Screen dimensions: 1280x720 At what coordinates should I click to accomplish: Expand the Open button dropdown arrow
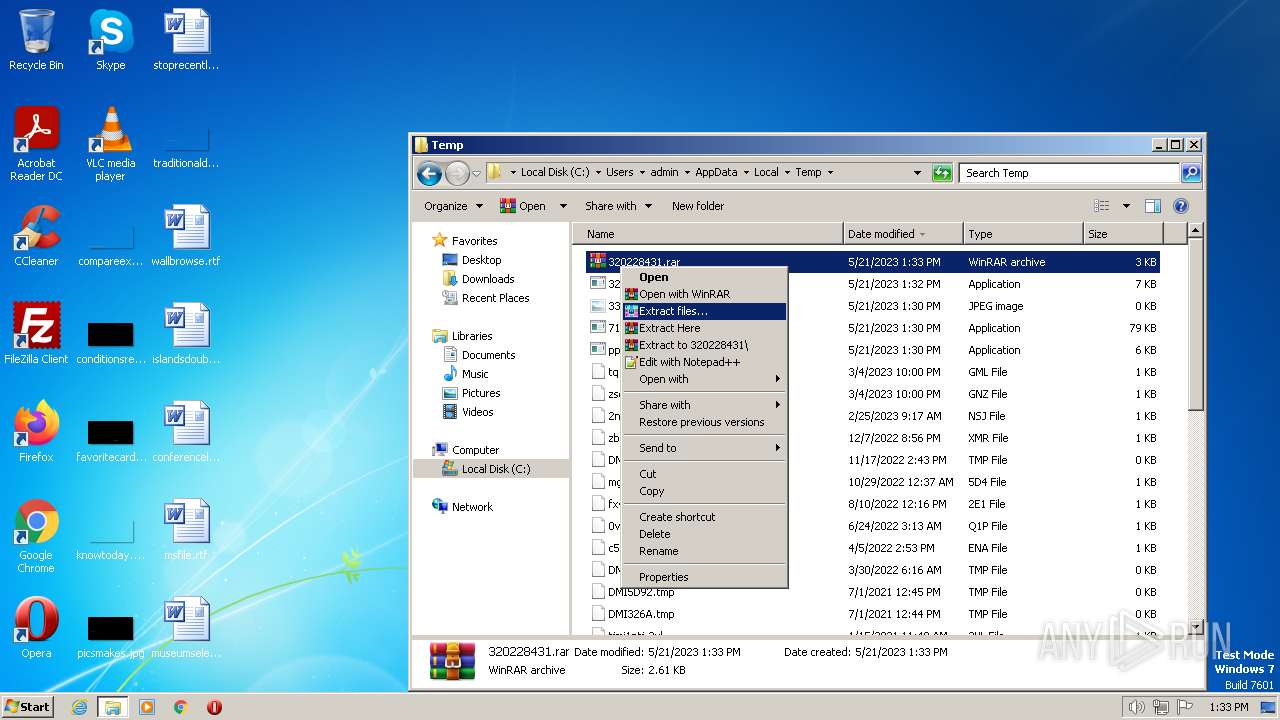point(563,206)
